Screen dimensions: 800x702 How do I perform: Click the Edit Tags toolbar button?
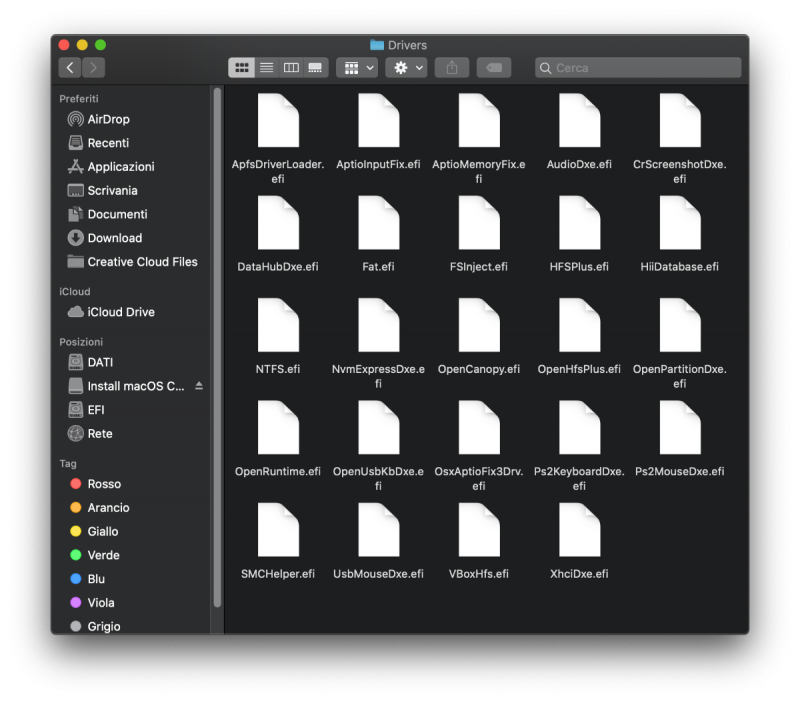[494, 67]
